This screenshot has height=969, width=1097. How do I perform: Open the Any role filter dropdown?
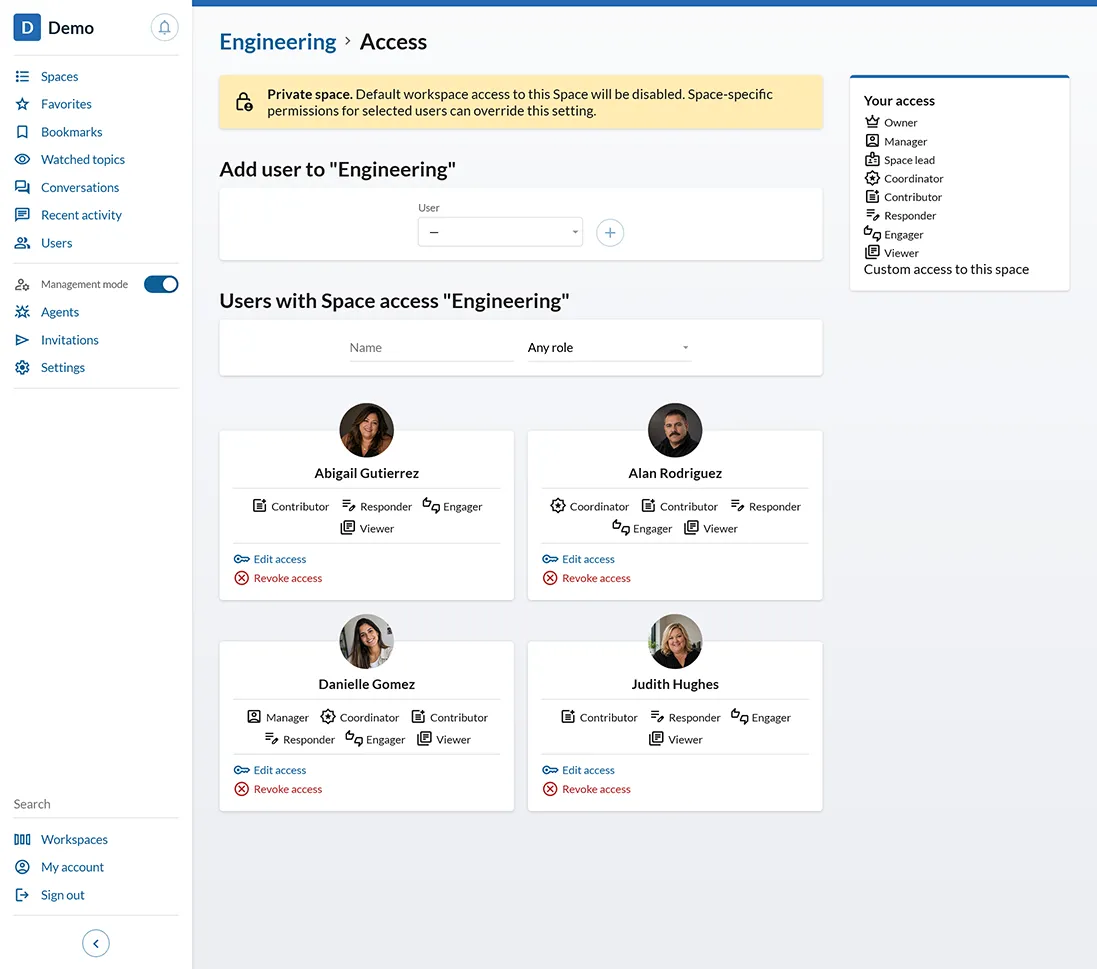tap(609, 348)
